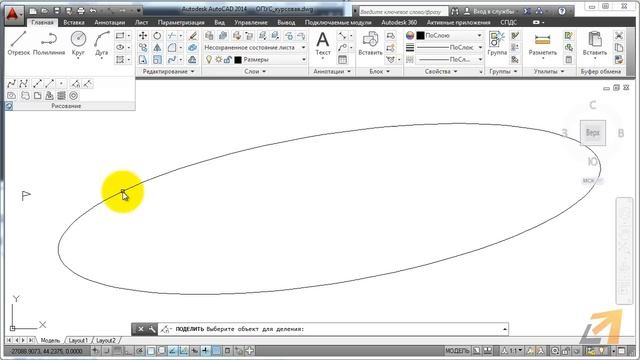640x360 pixels.
Task: Click the Move tool with four arrows
Action: point(143,36)
